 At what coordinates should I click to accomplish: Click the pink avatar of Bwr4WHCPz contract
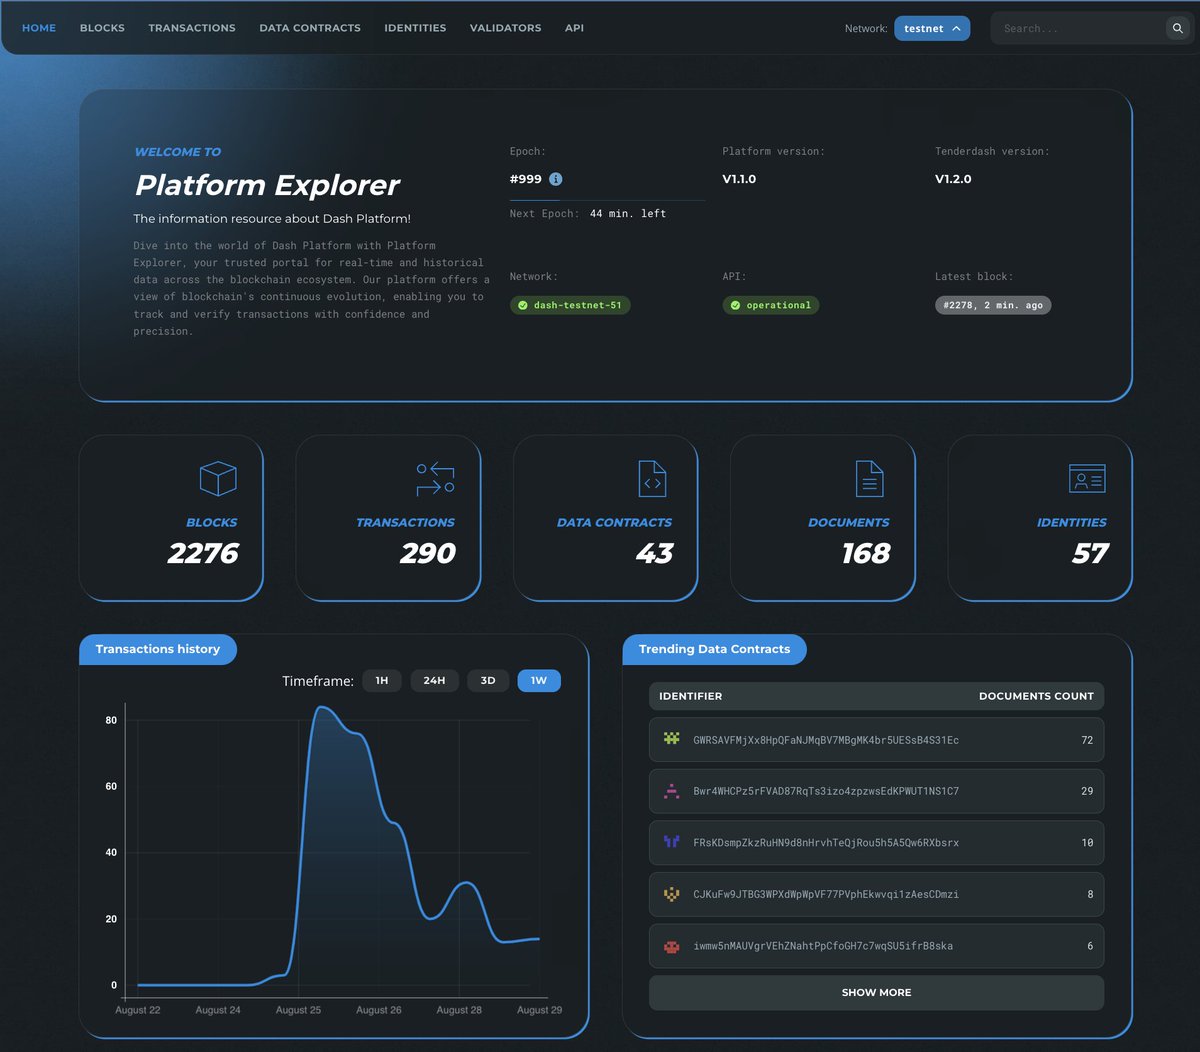coord(672,791)
